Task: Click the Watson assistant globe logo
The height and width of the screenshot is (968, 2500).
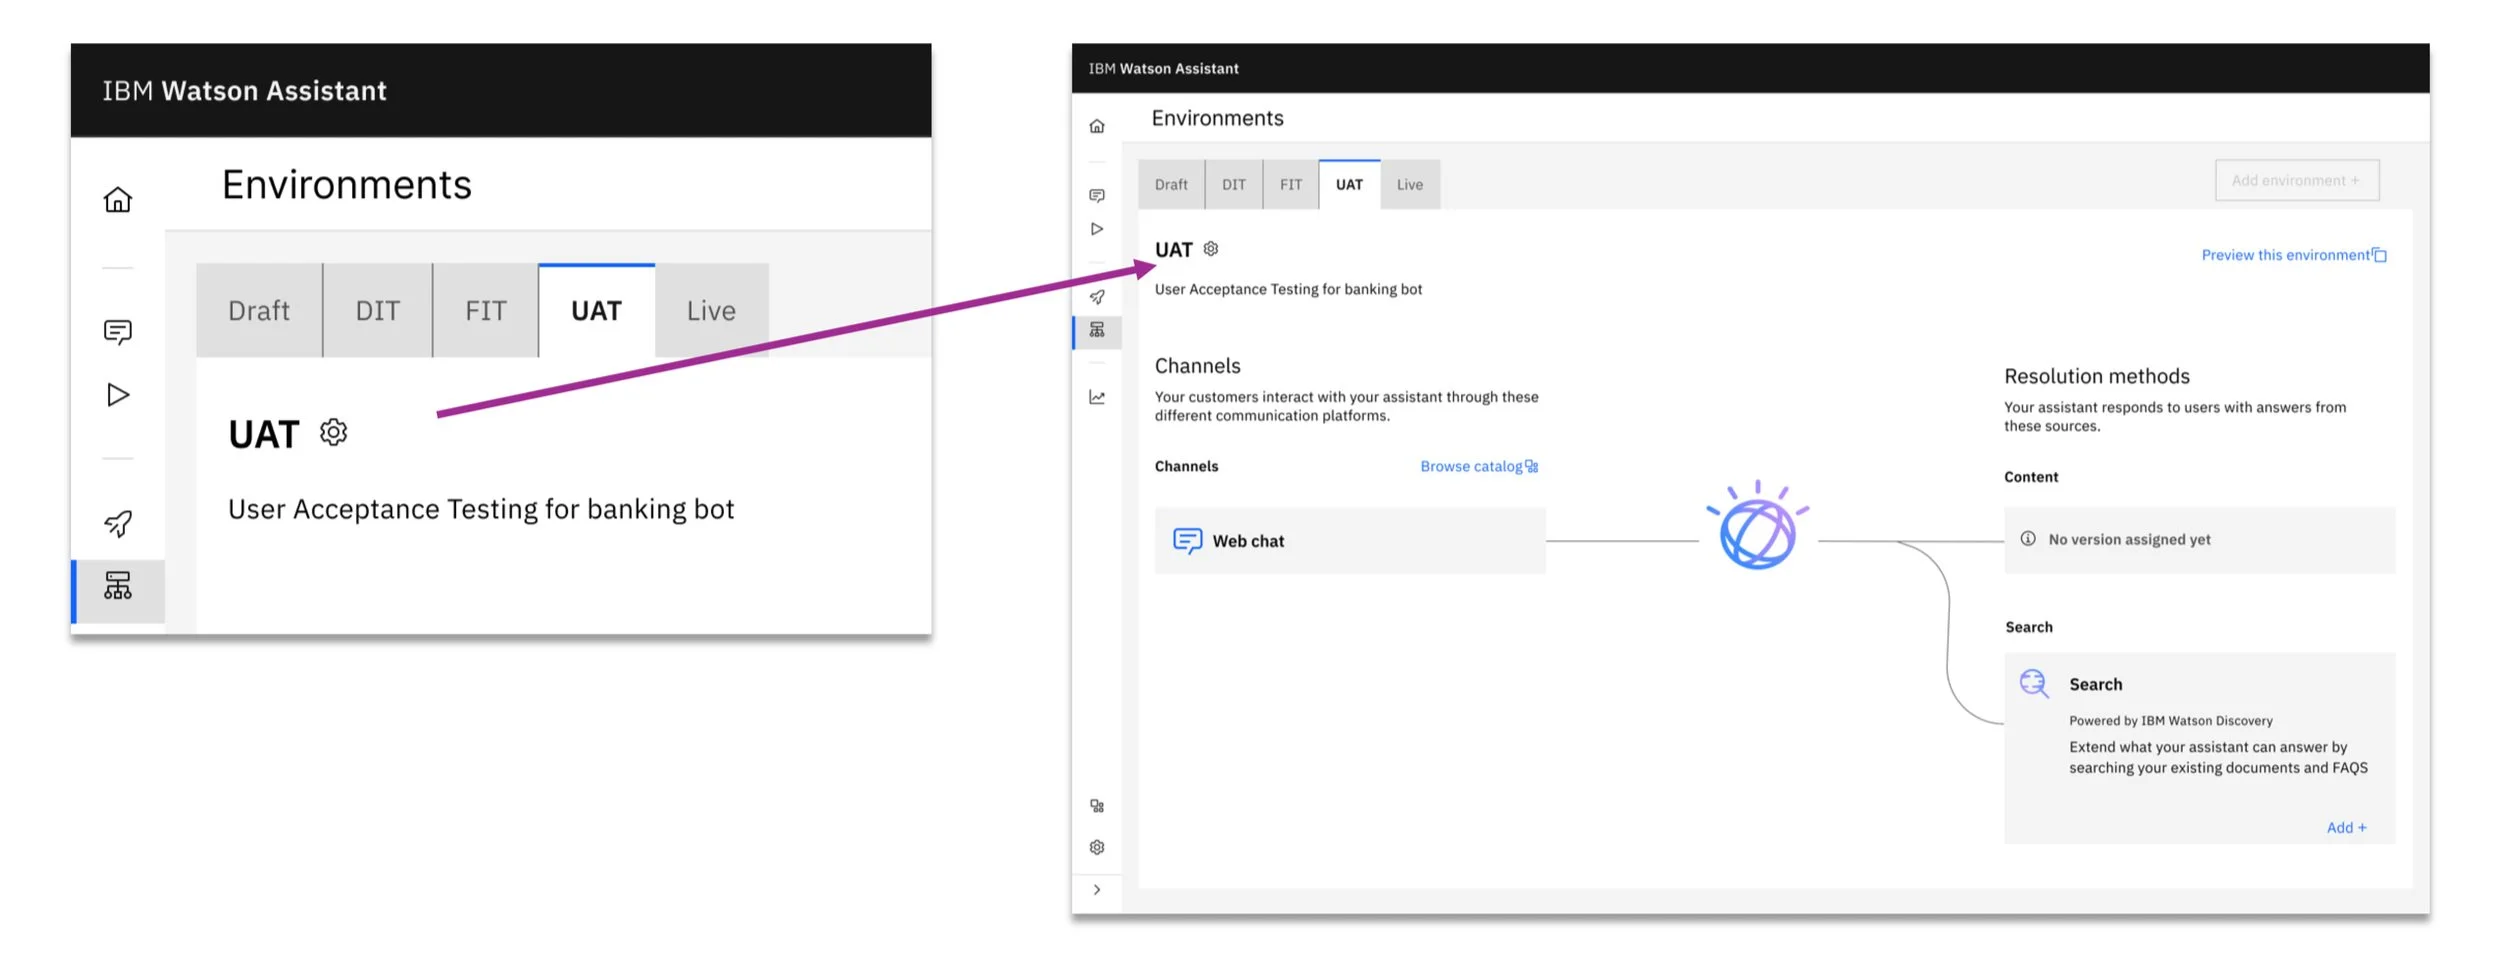Action: click(x=1757, y=526)
